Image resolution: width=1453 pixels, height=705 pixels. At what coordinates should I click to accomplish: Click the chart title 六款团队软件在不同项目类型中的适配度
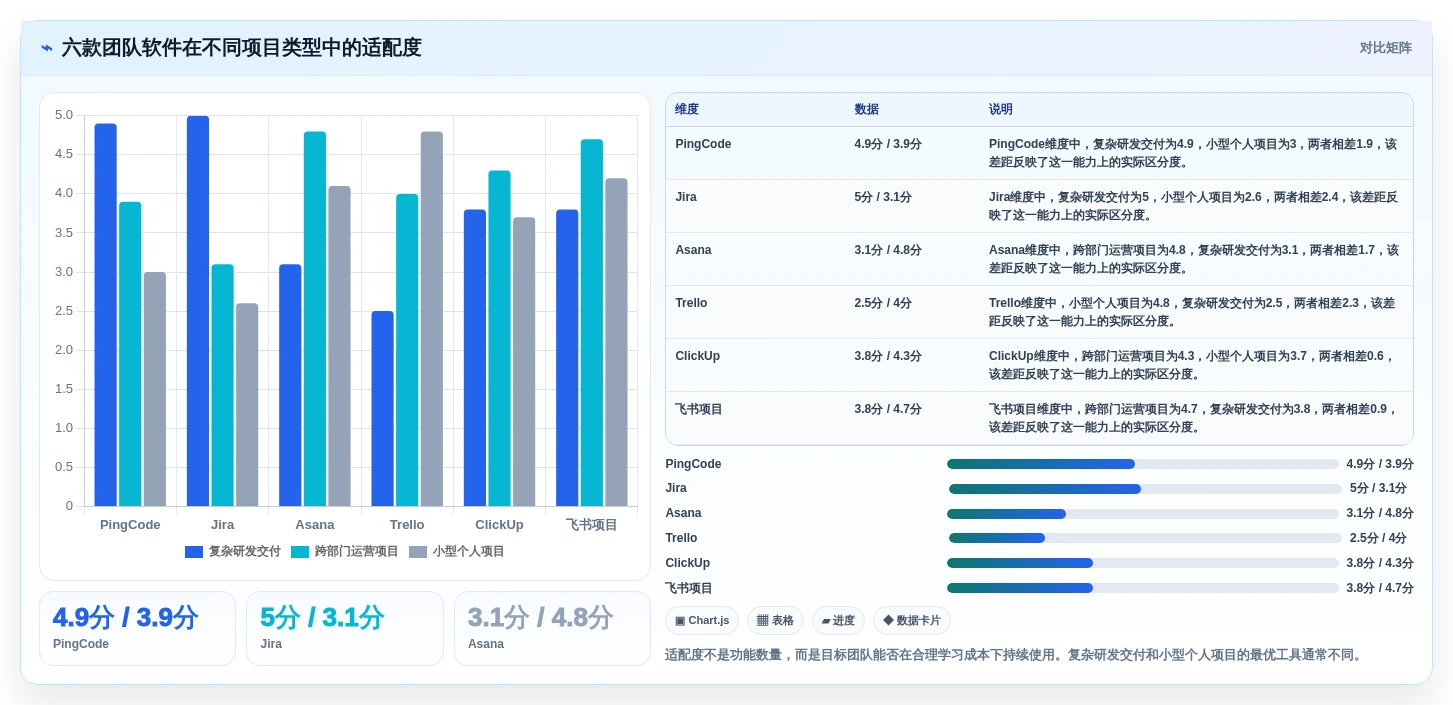241,48
